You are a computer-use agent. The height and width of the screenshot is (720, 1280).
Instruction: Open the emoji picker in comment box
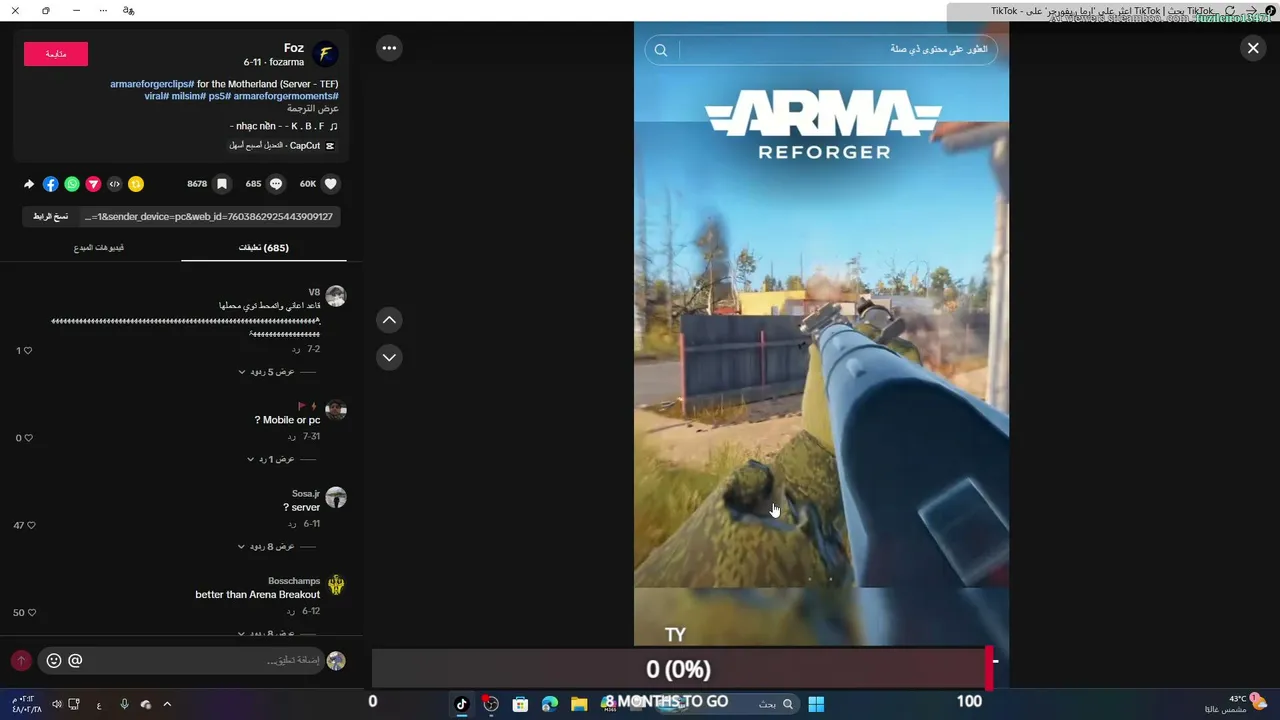[54, 660]
